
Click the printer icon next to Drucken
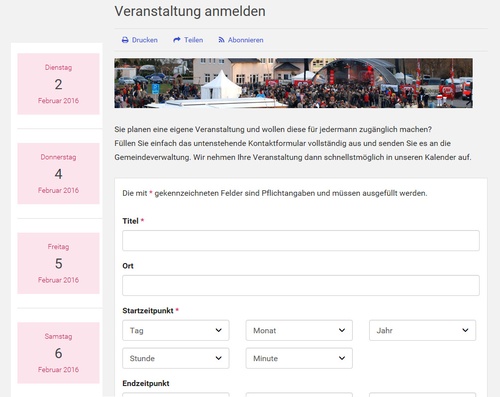125,40
